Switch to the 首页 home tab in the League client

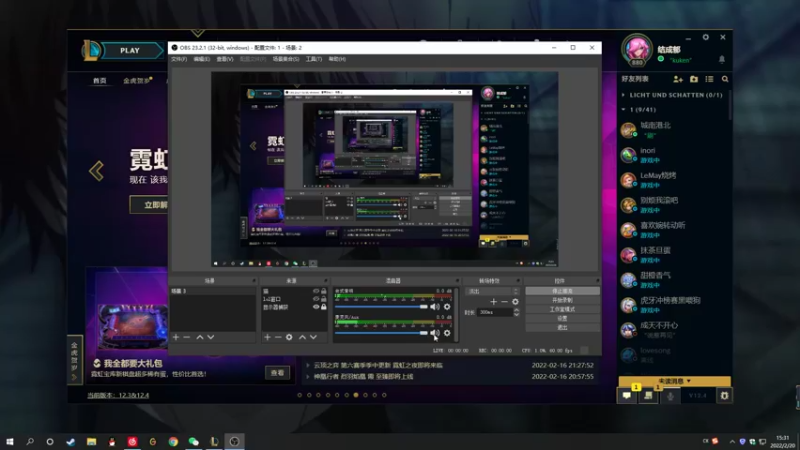pyautogui.click(x=99, y=81)
